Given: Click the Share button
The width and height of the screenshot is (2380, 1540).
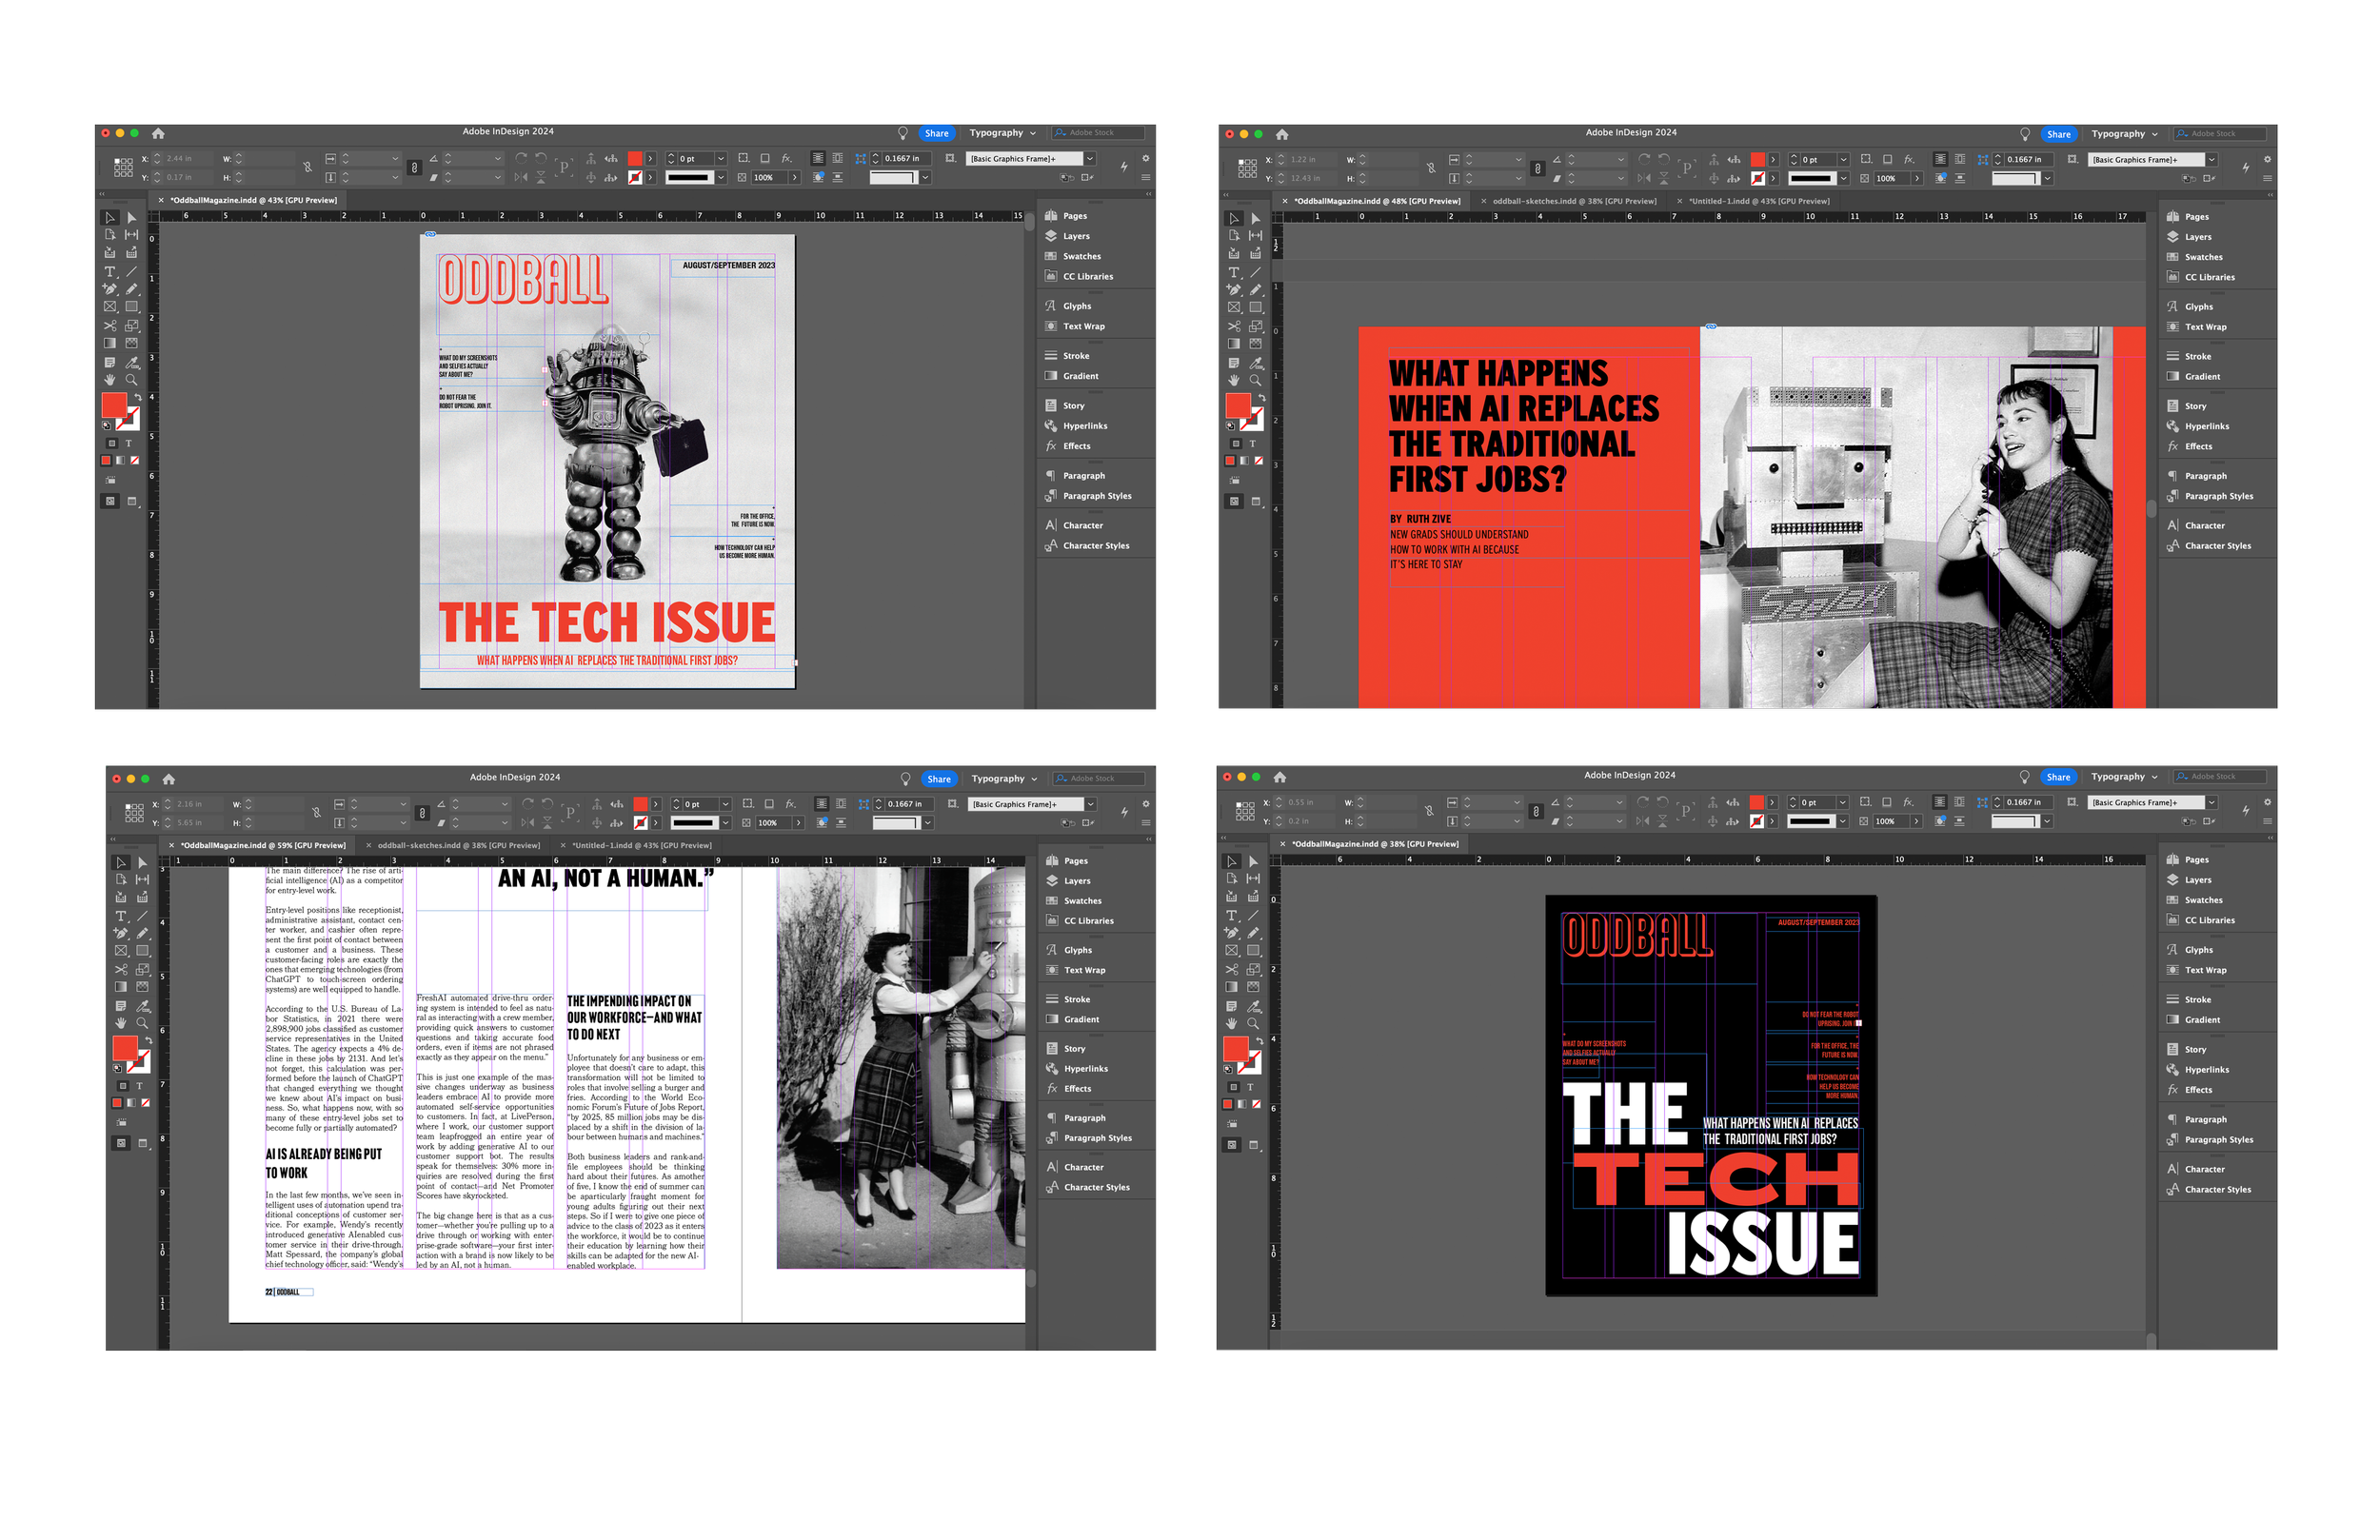Looking at the screenshot, I should 936,132.
